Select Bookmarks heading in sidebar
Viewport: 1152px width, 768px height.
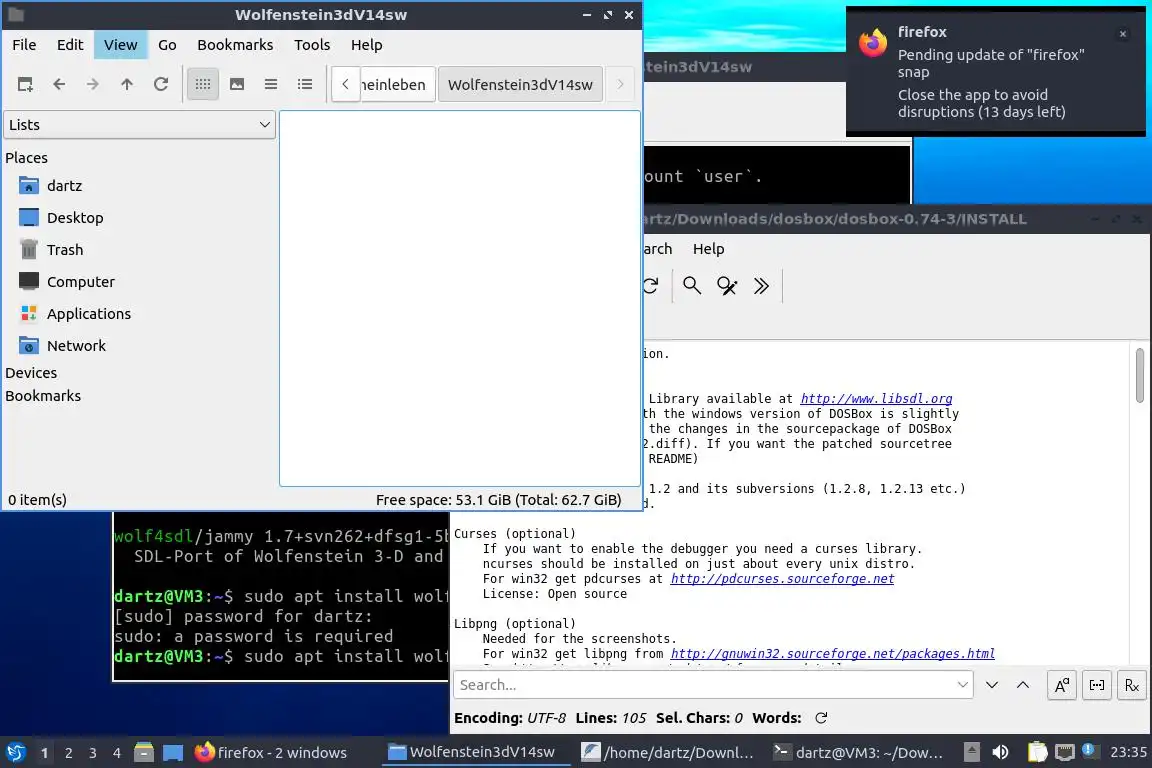[x=43, y=396]
